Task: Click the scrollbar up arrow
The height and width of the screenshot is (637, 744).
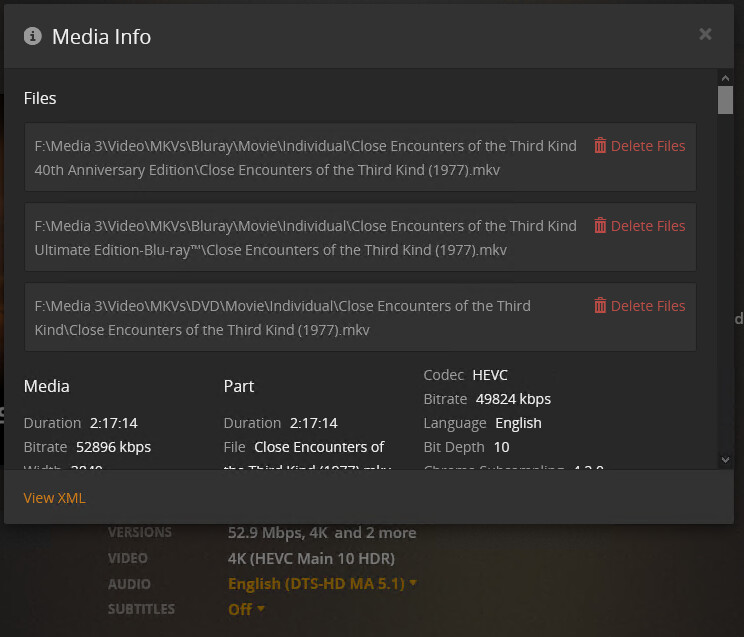Action: (725, 78)
